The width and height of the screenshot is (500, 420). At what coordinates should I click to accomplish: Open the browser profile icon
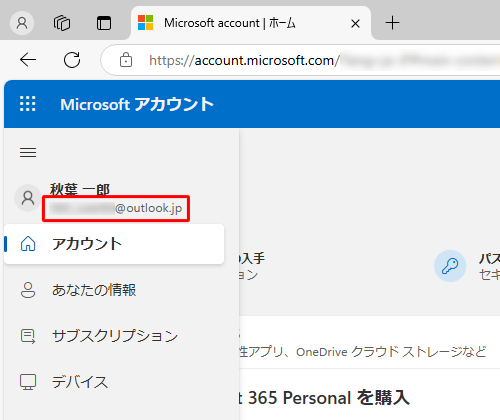[x=22, y=23]
